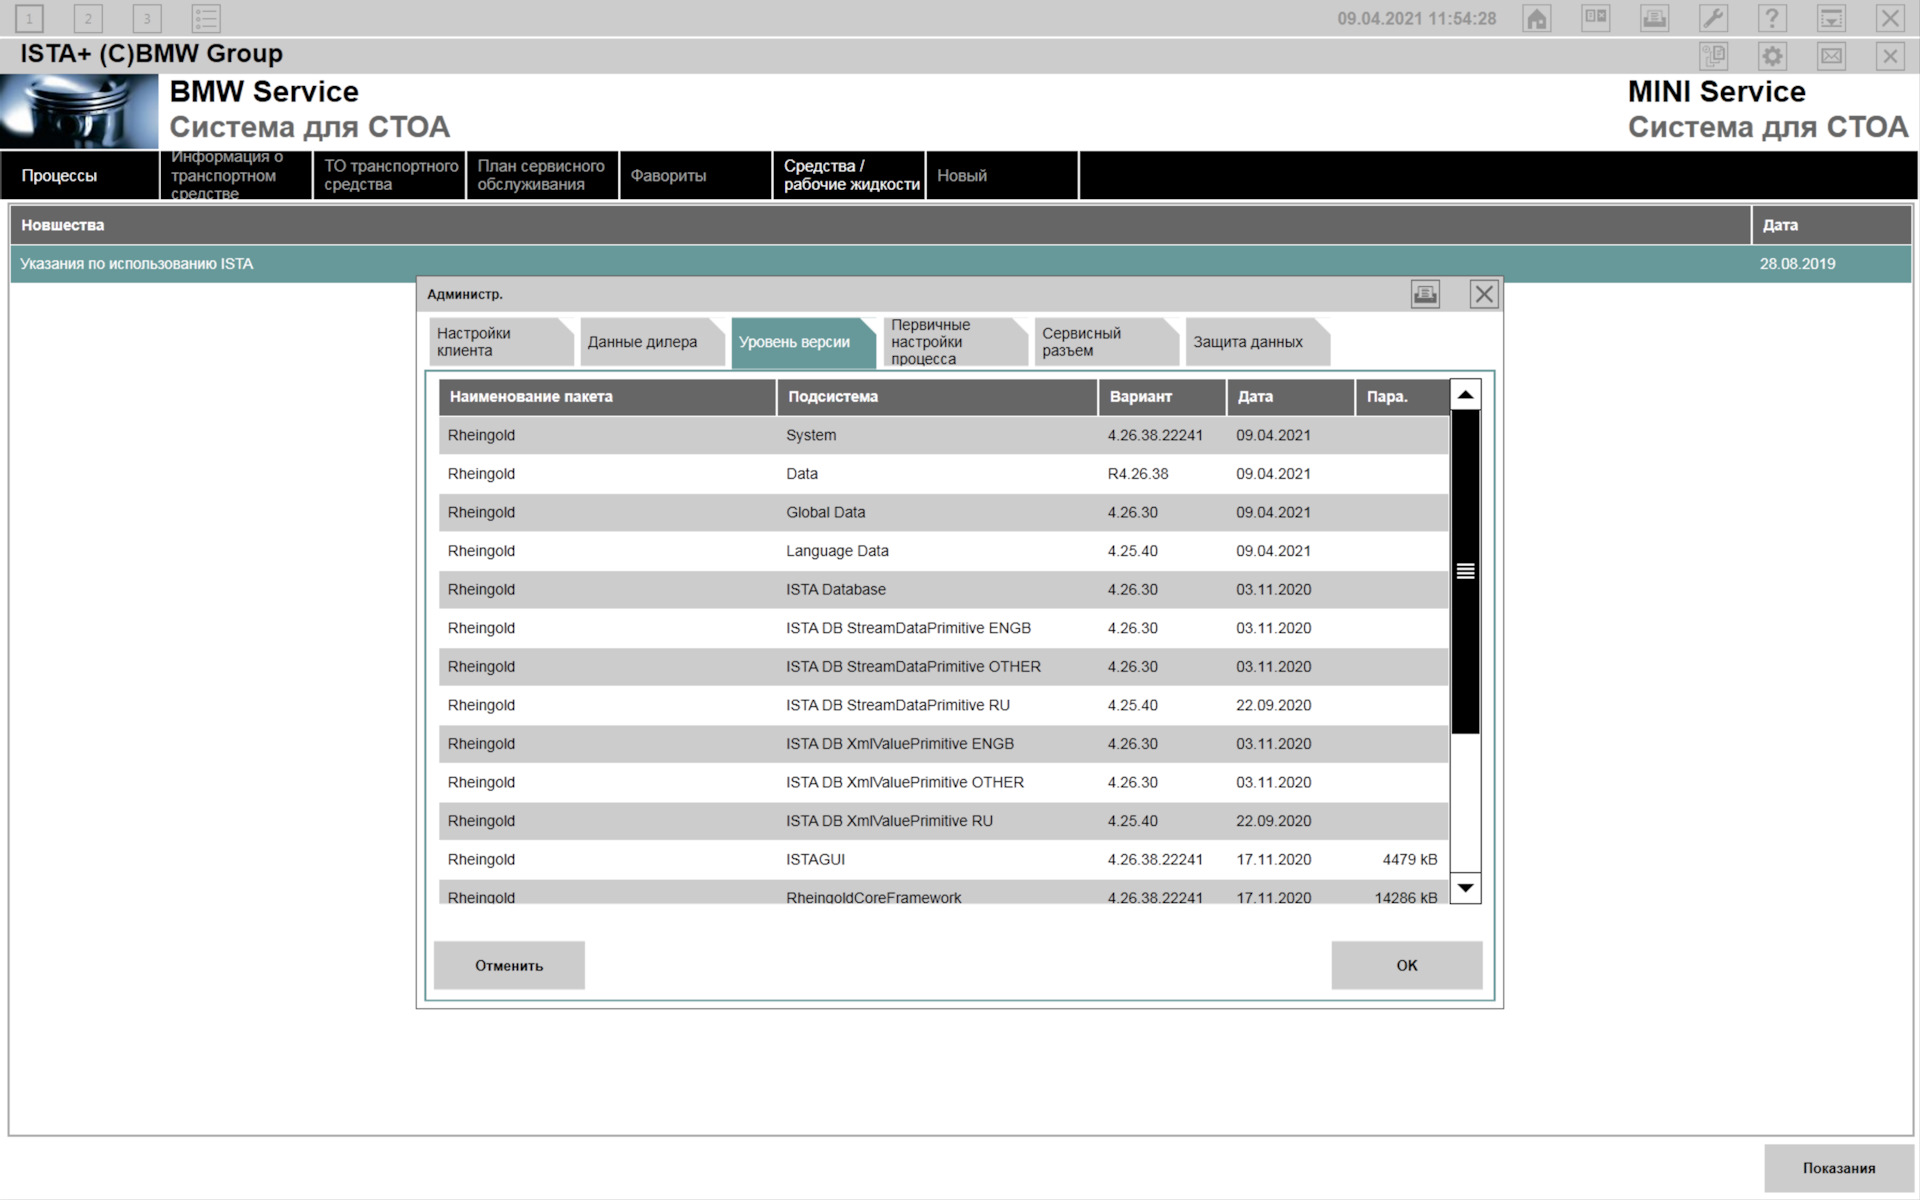Viewport: 1920px width, 1200px height.
Task: Select the Новый tab
Action: pyautogui.click(x=1002, y=175)
